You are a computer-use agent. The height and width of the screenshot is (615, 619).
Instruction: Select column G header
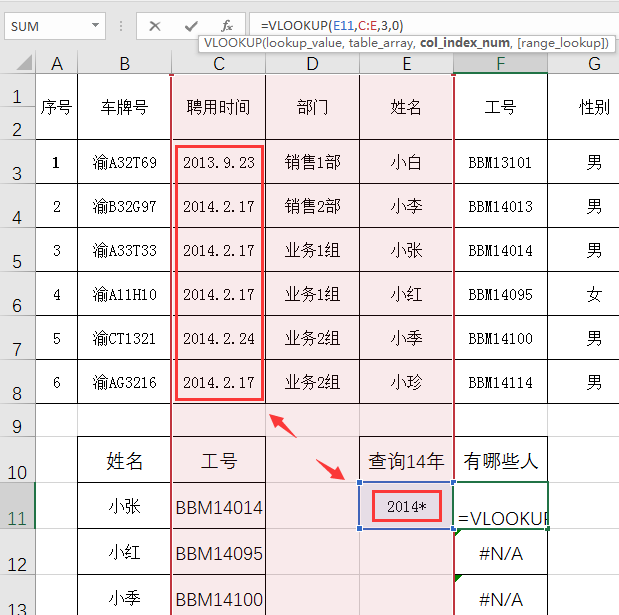click(583, 64)
